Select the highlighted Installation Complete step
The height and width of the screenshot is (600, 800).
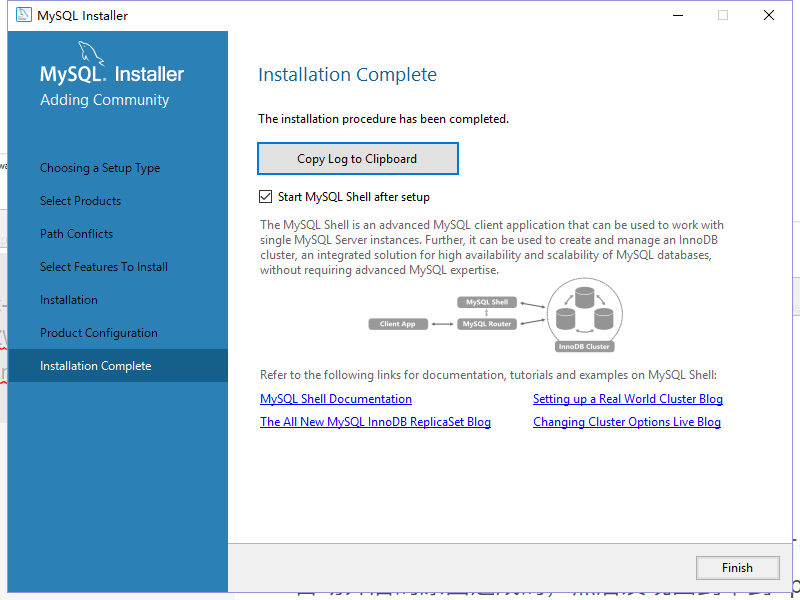(x=118, y=366)
